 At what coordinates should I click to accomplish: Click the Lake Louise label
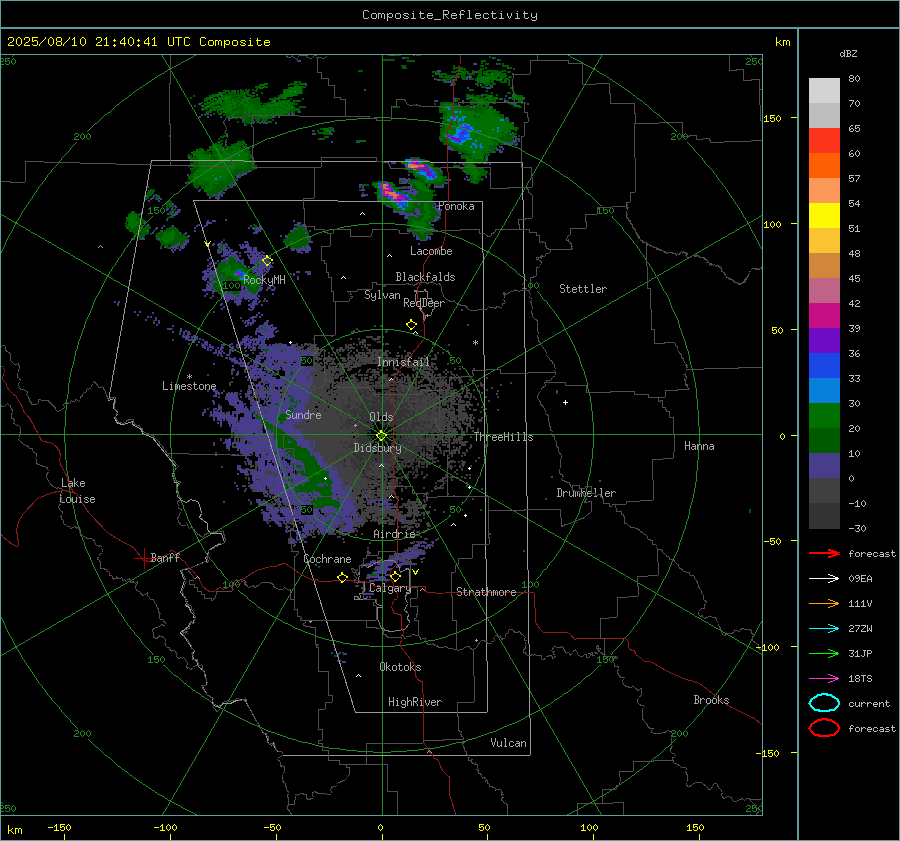point(77,491)
